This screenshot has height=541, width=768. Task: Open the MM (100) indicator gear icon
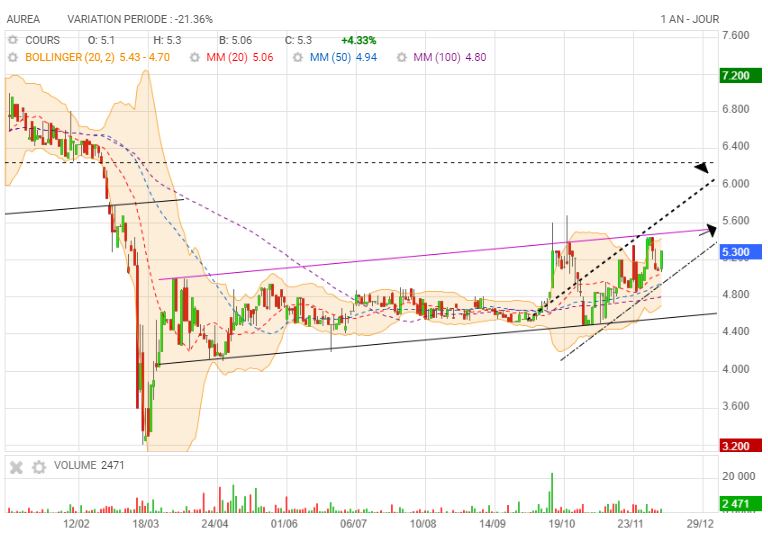pyautogui.click(x=401, y=58)
